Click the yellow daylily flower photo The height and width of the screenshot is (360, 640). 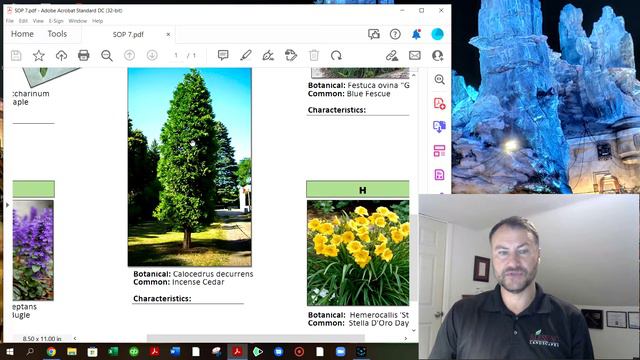pos(358,253)
